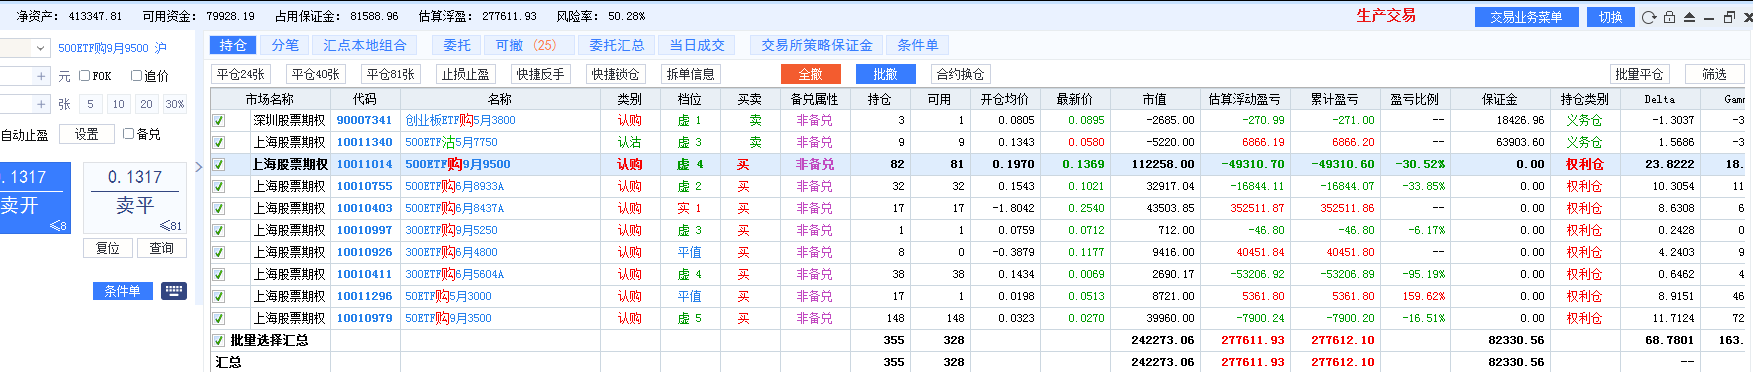Viewport: 1753px width, 372px height.
Task: Restore the window using the restore icon
Action: (1729, 17)
